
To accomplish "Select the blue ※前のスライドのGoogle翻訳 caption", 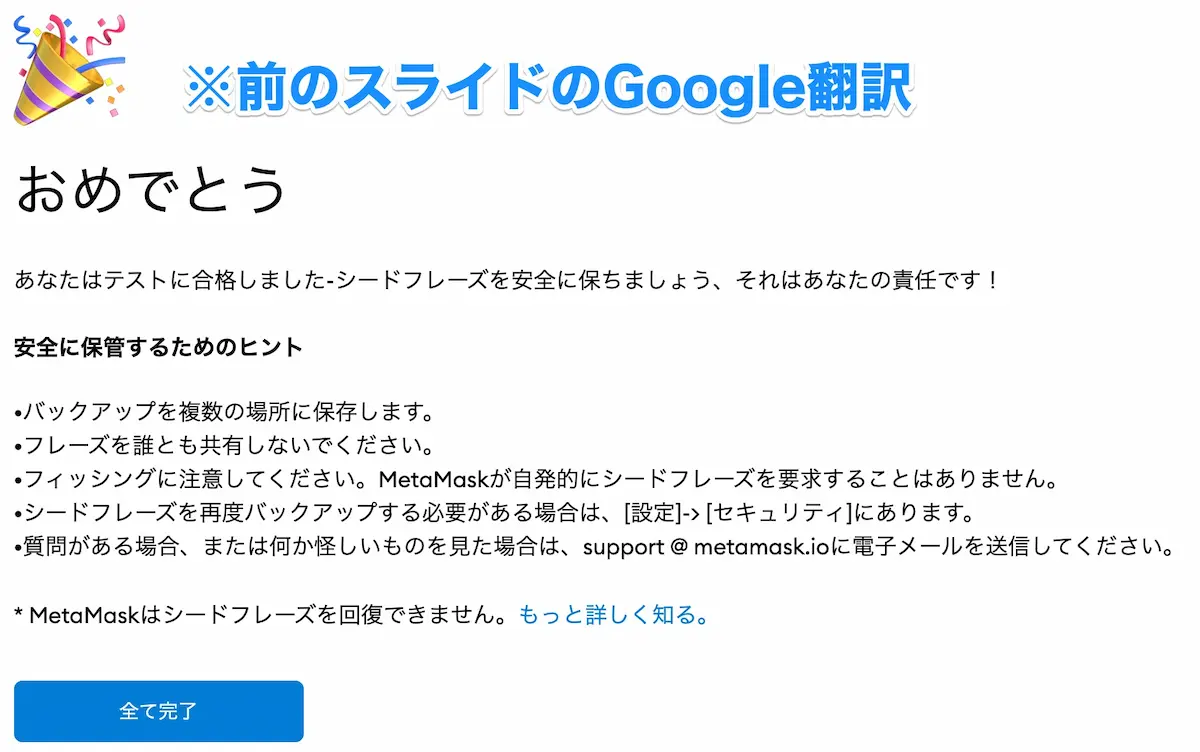I will click(x=550, y=89).
